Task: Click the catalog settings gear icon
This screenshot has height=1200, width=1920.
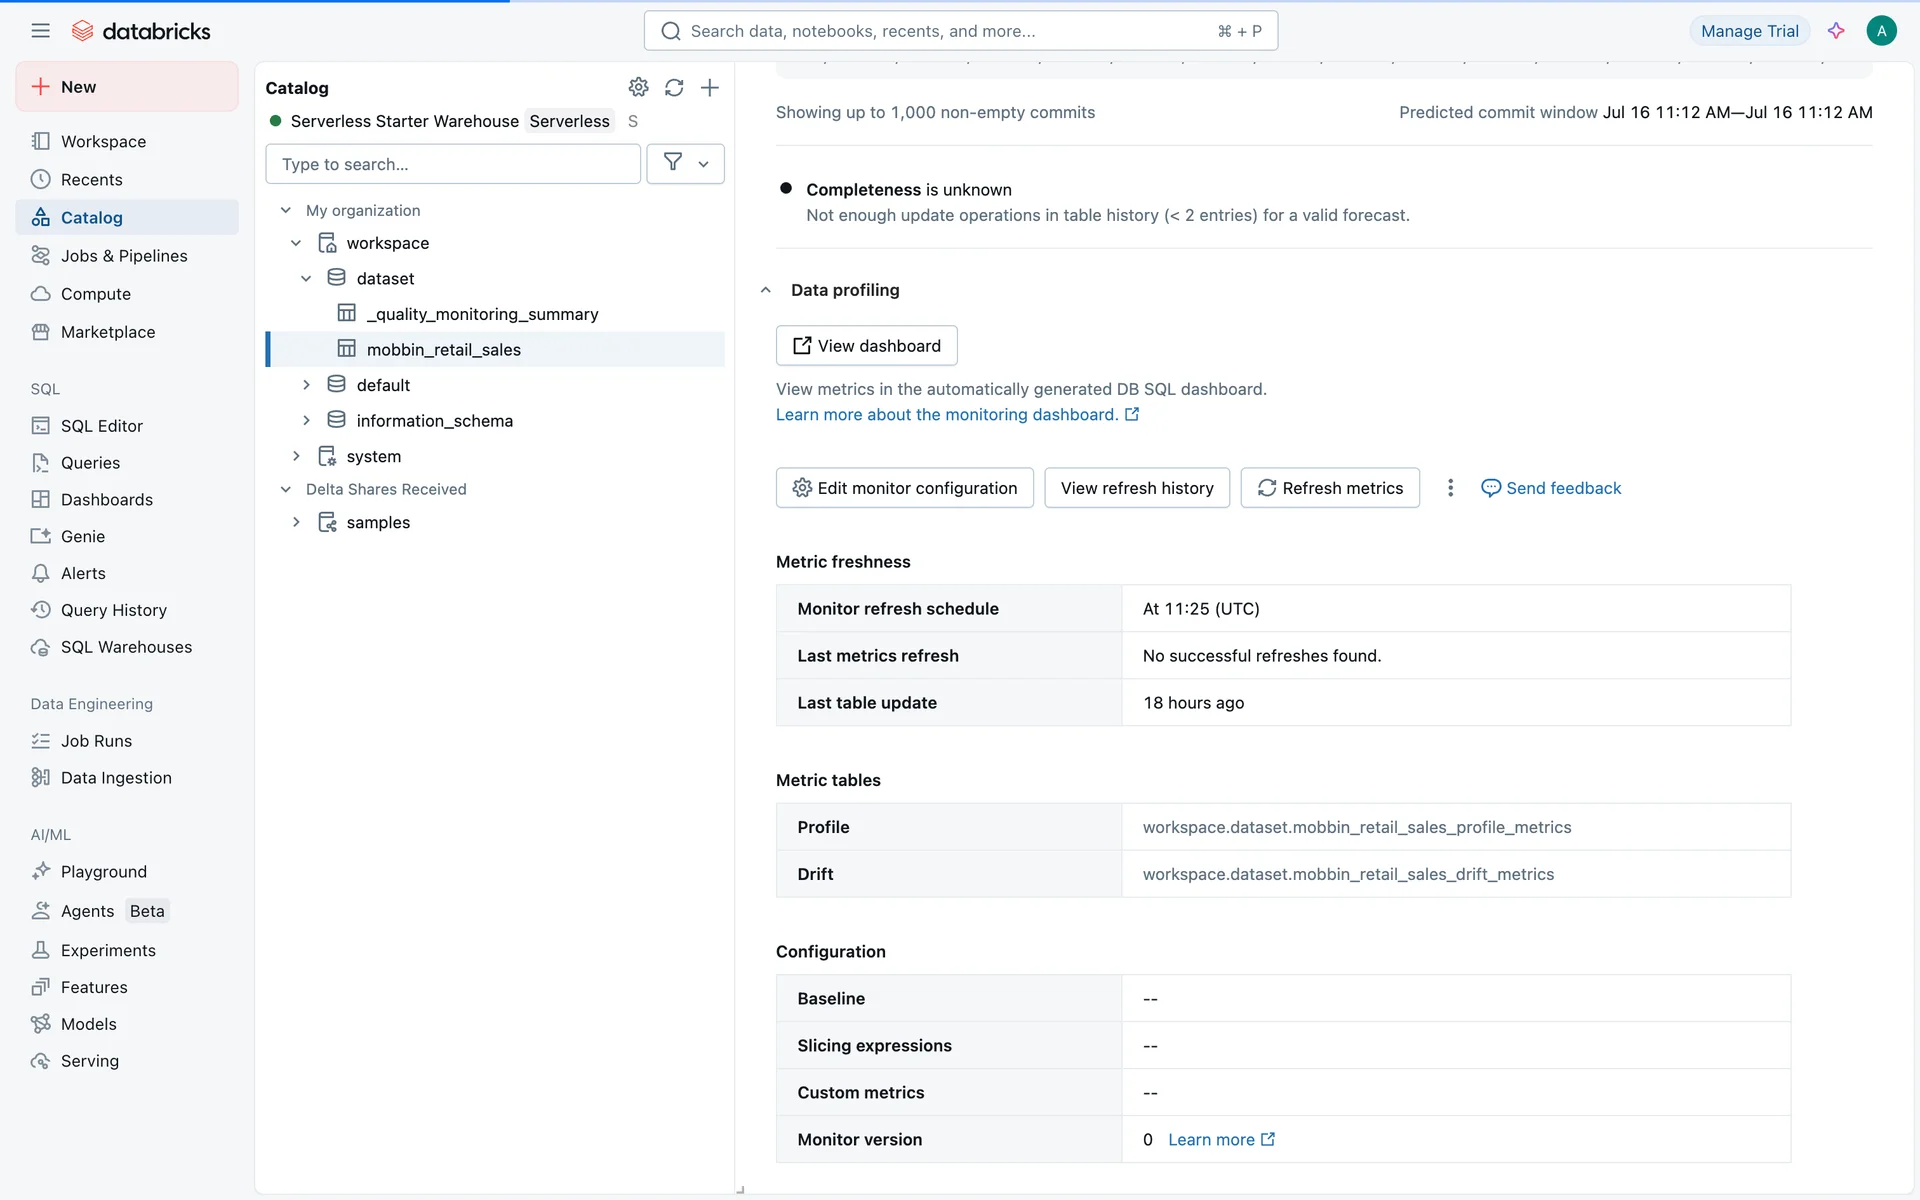Action: click(x=638, y=87)
